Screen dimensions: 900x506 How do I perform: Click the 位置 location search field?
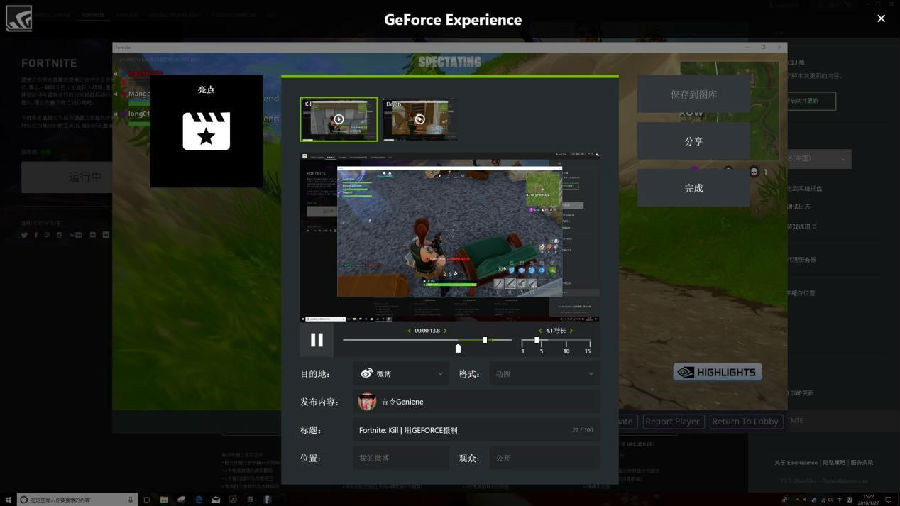pyautogui.click(x=401, y=458)
